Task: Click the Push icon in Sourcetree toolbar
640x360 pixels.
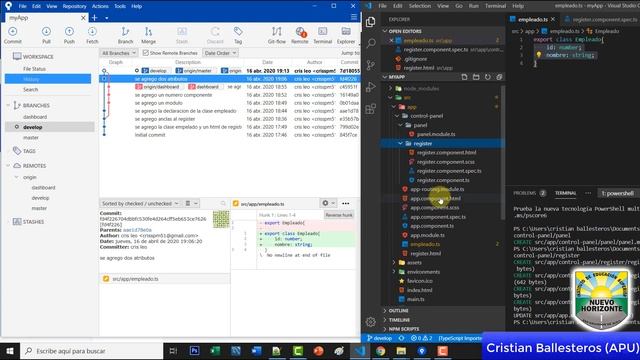Action: click(x=69, y=31)
